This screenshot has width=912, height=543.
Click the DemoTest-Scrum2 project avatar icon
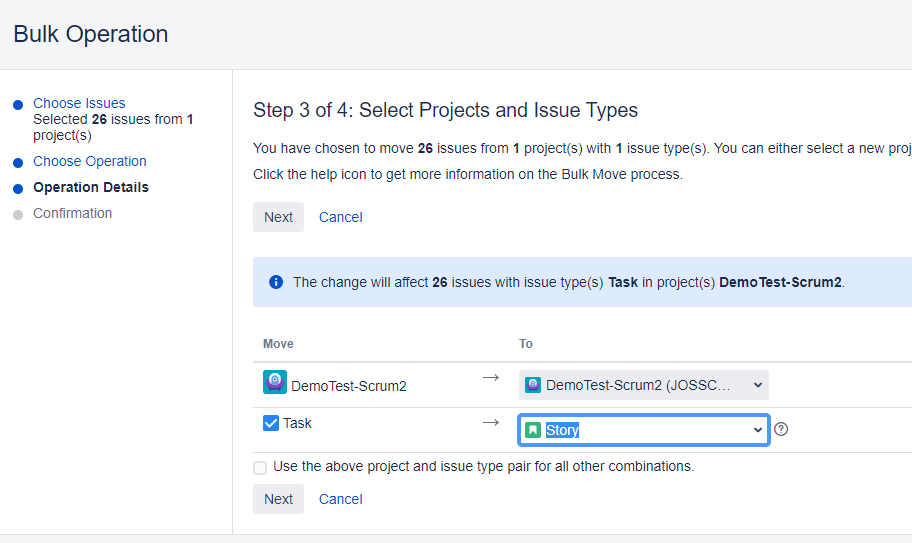(x=275, y=383)
